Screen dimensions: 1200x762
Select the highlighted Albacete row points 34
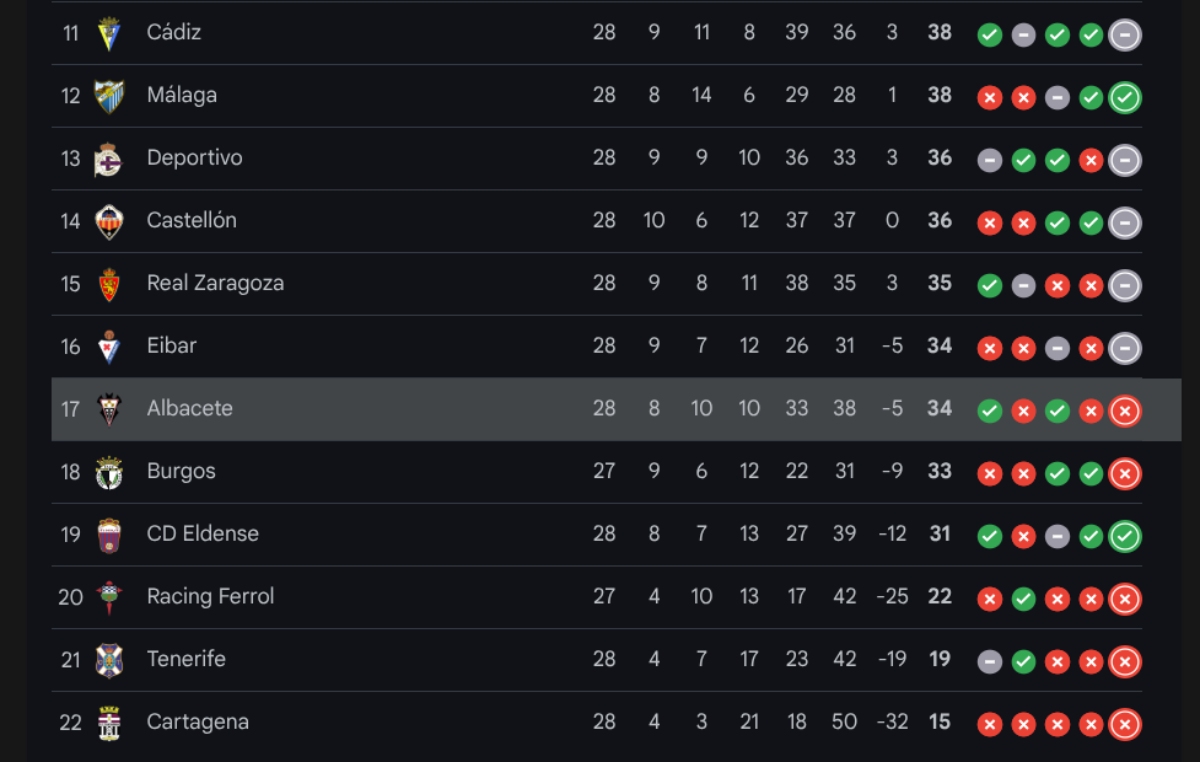pyautogui.click(x=939, y=408)
